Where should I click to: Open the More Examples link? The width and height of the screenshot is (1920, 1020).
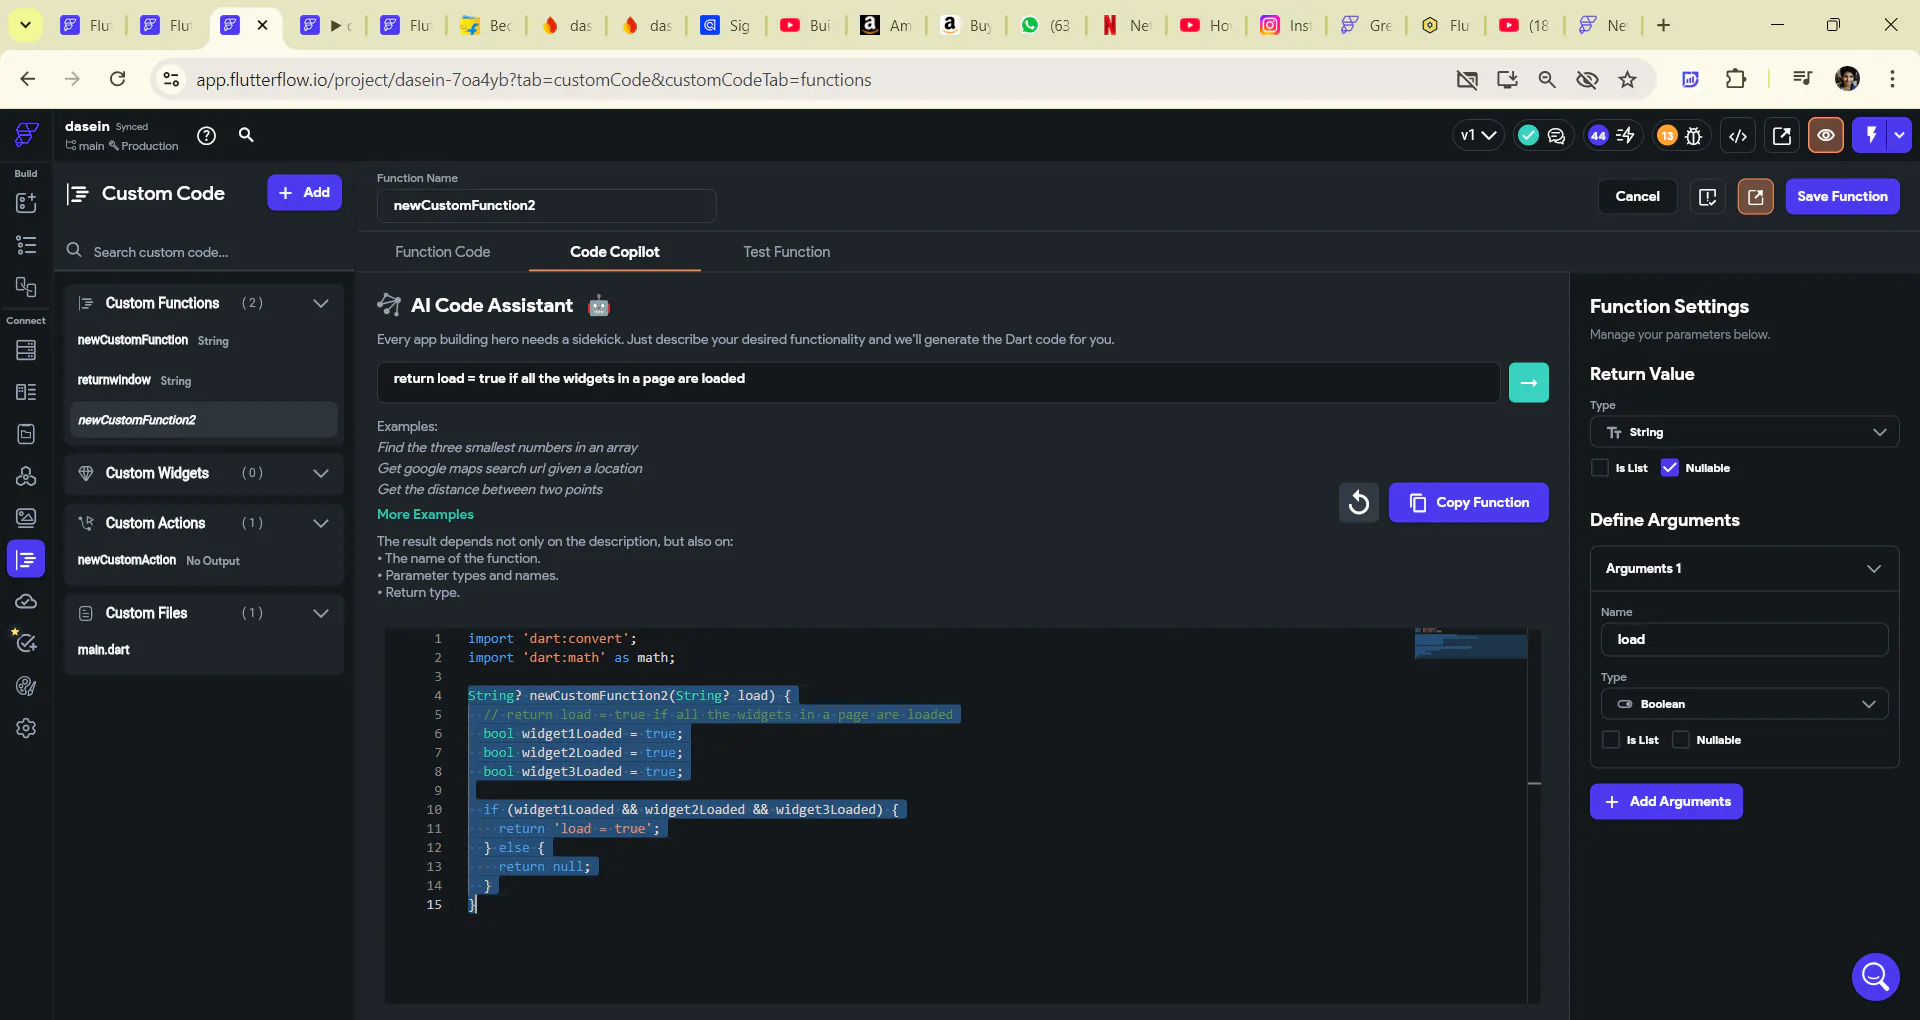425,514
